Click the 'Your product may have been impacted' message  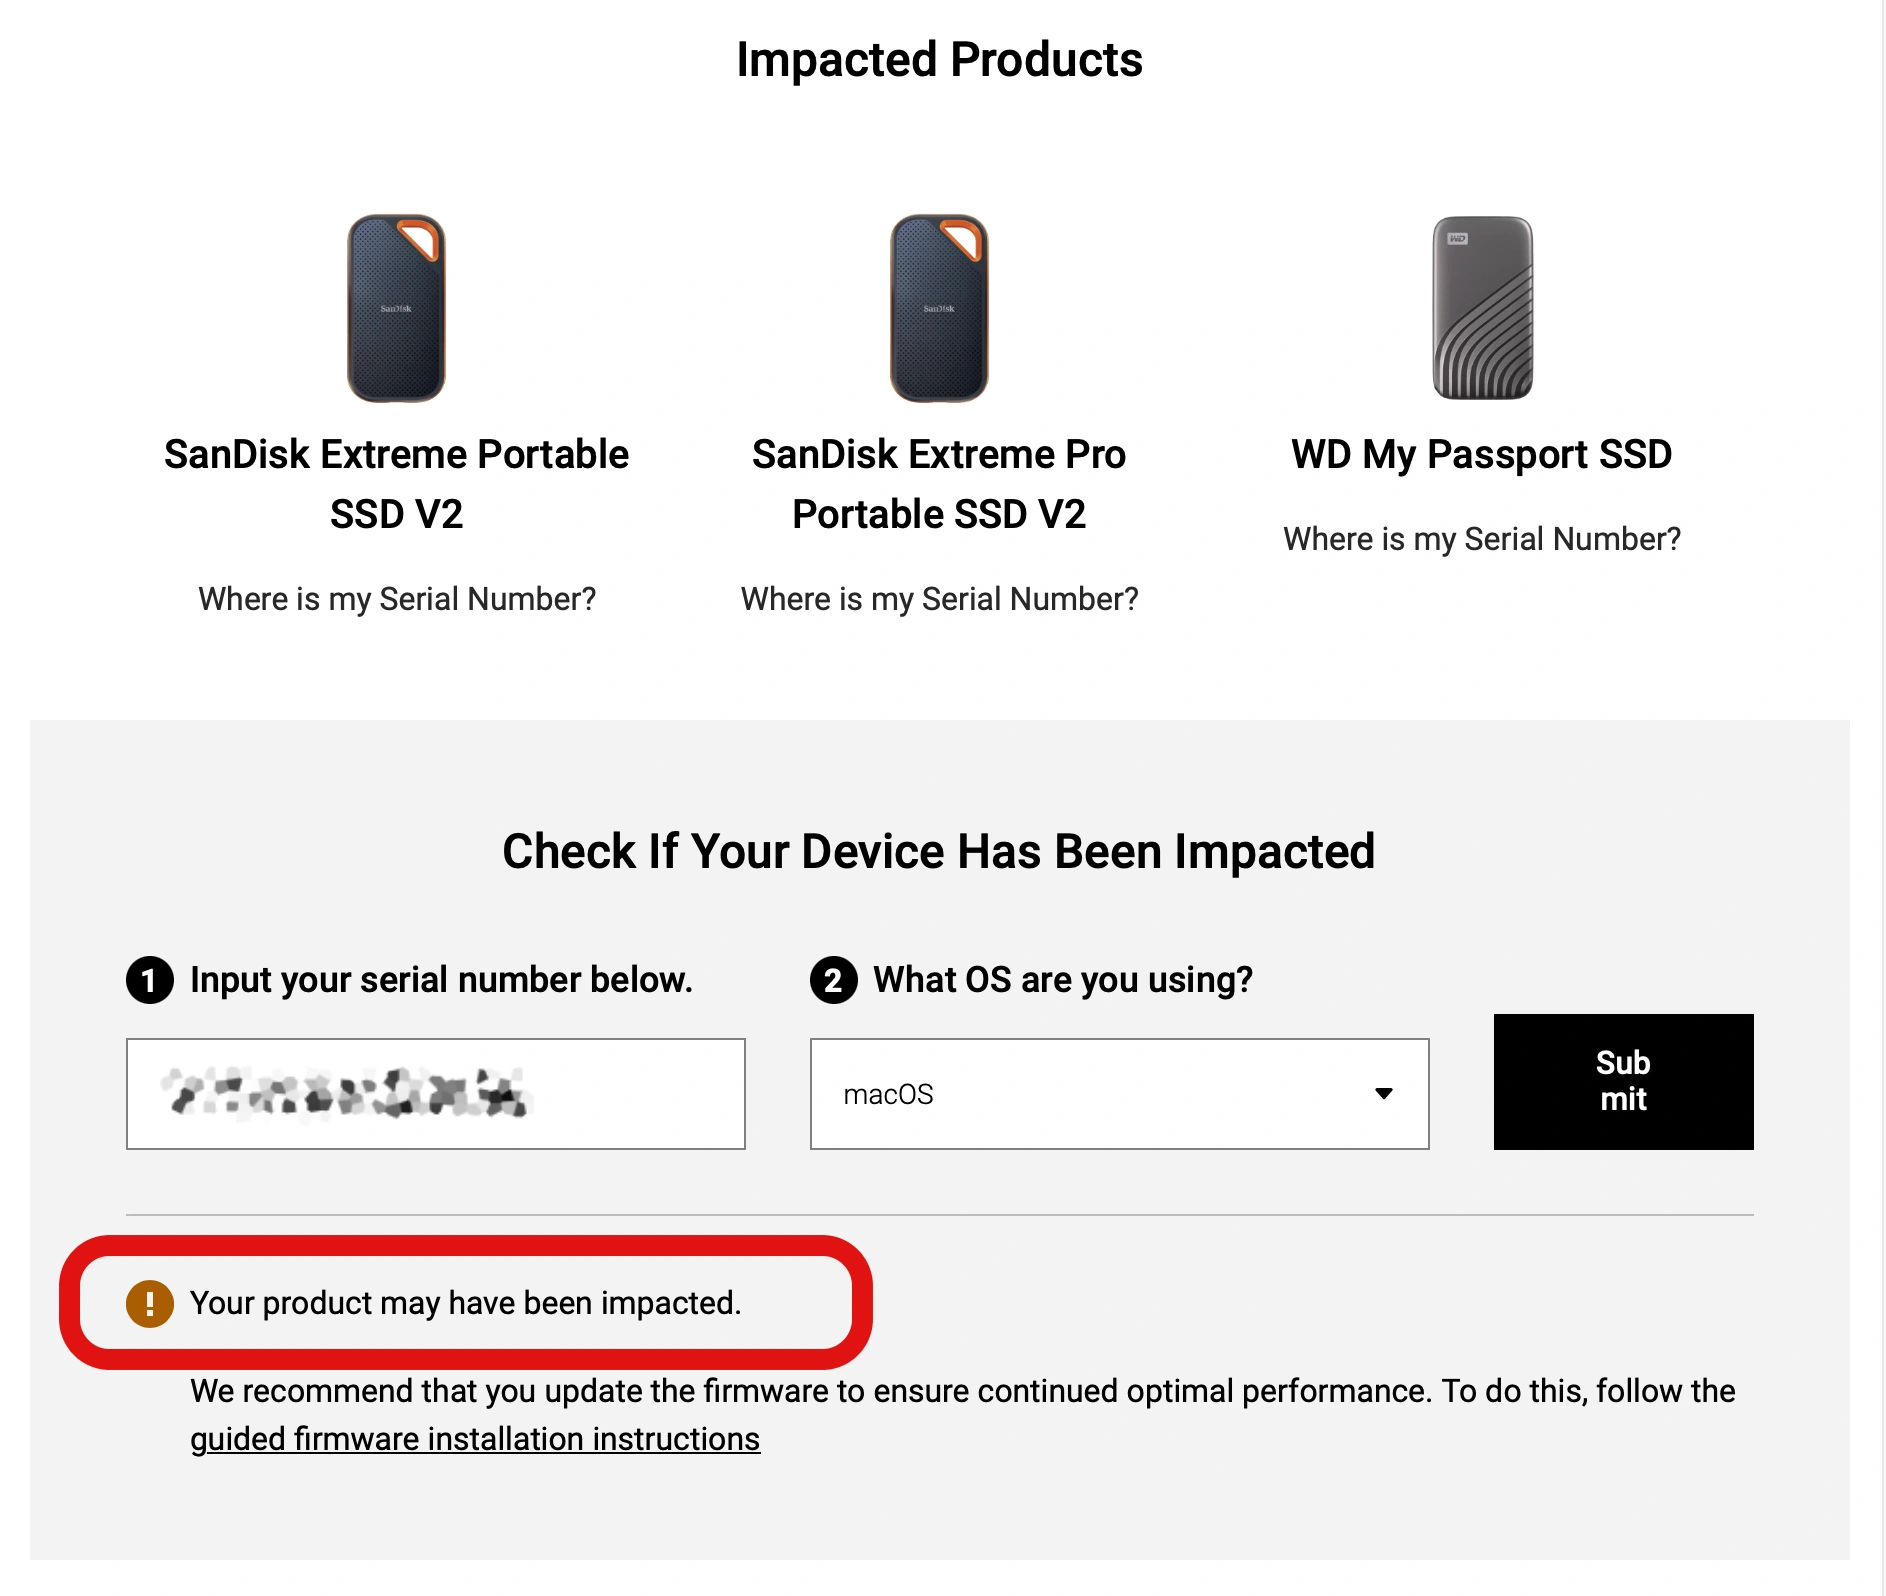(465, 1303)
